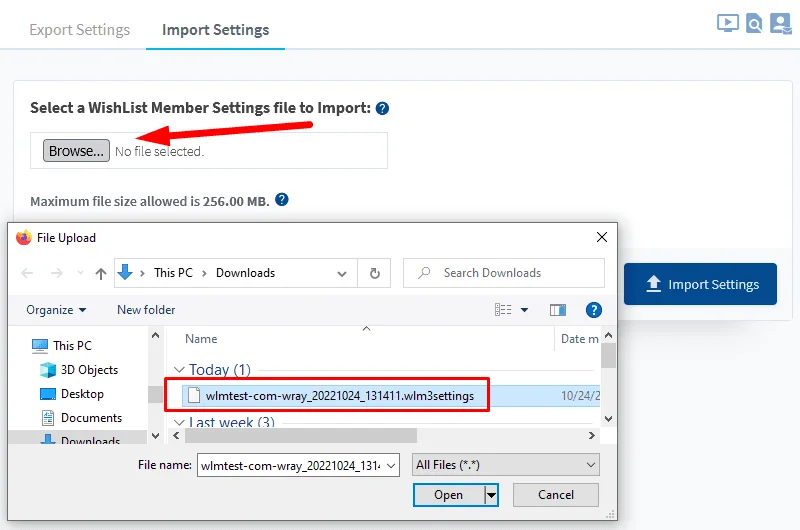This screenshot has width=800, height=530.
Task: Open the Open button's dropdown arrow
Action: point(491,495)
